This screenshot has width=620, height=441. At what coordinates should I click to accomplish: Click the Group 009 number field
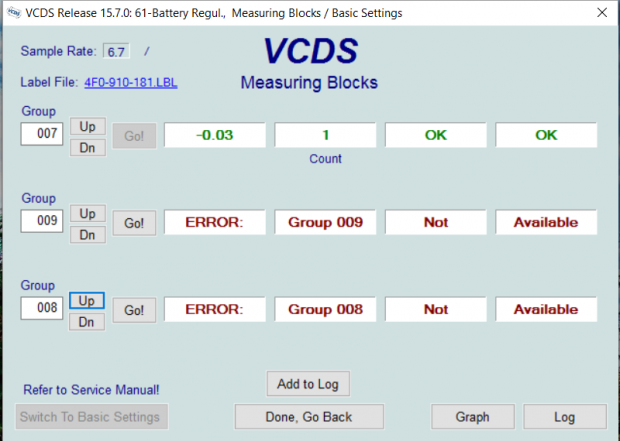point(42,221)
